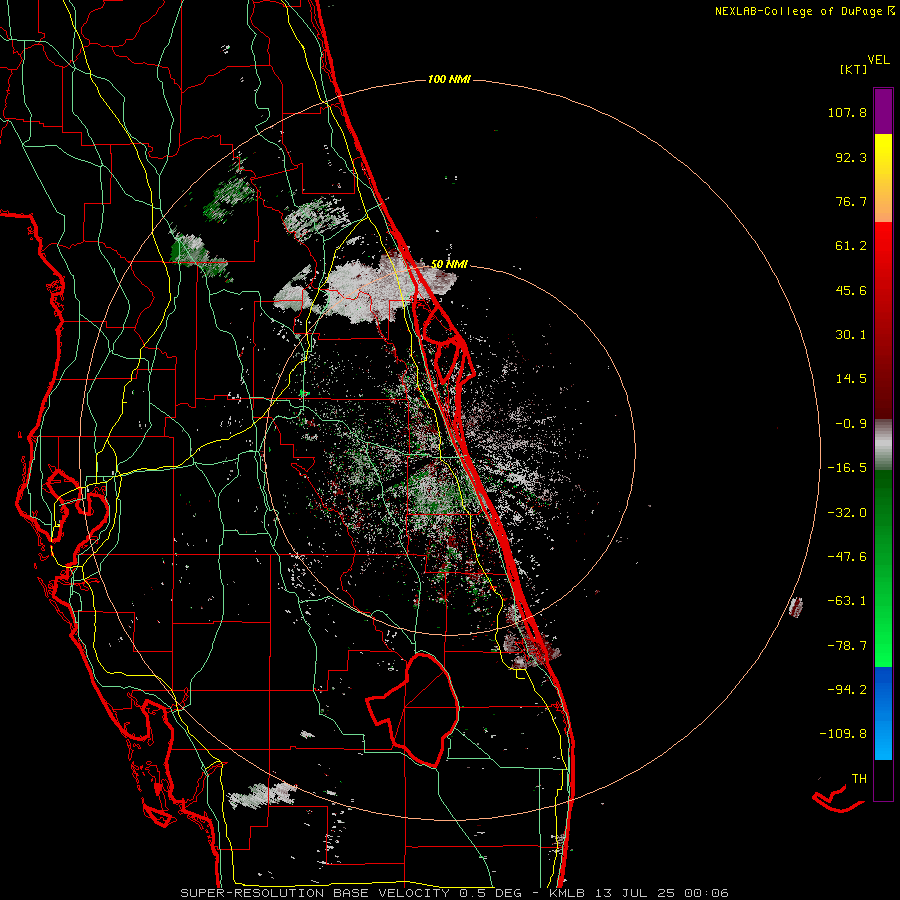900x900 pixels.
Task: Click the 76.7 velocity scale value
Action: 851,201
